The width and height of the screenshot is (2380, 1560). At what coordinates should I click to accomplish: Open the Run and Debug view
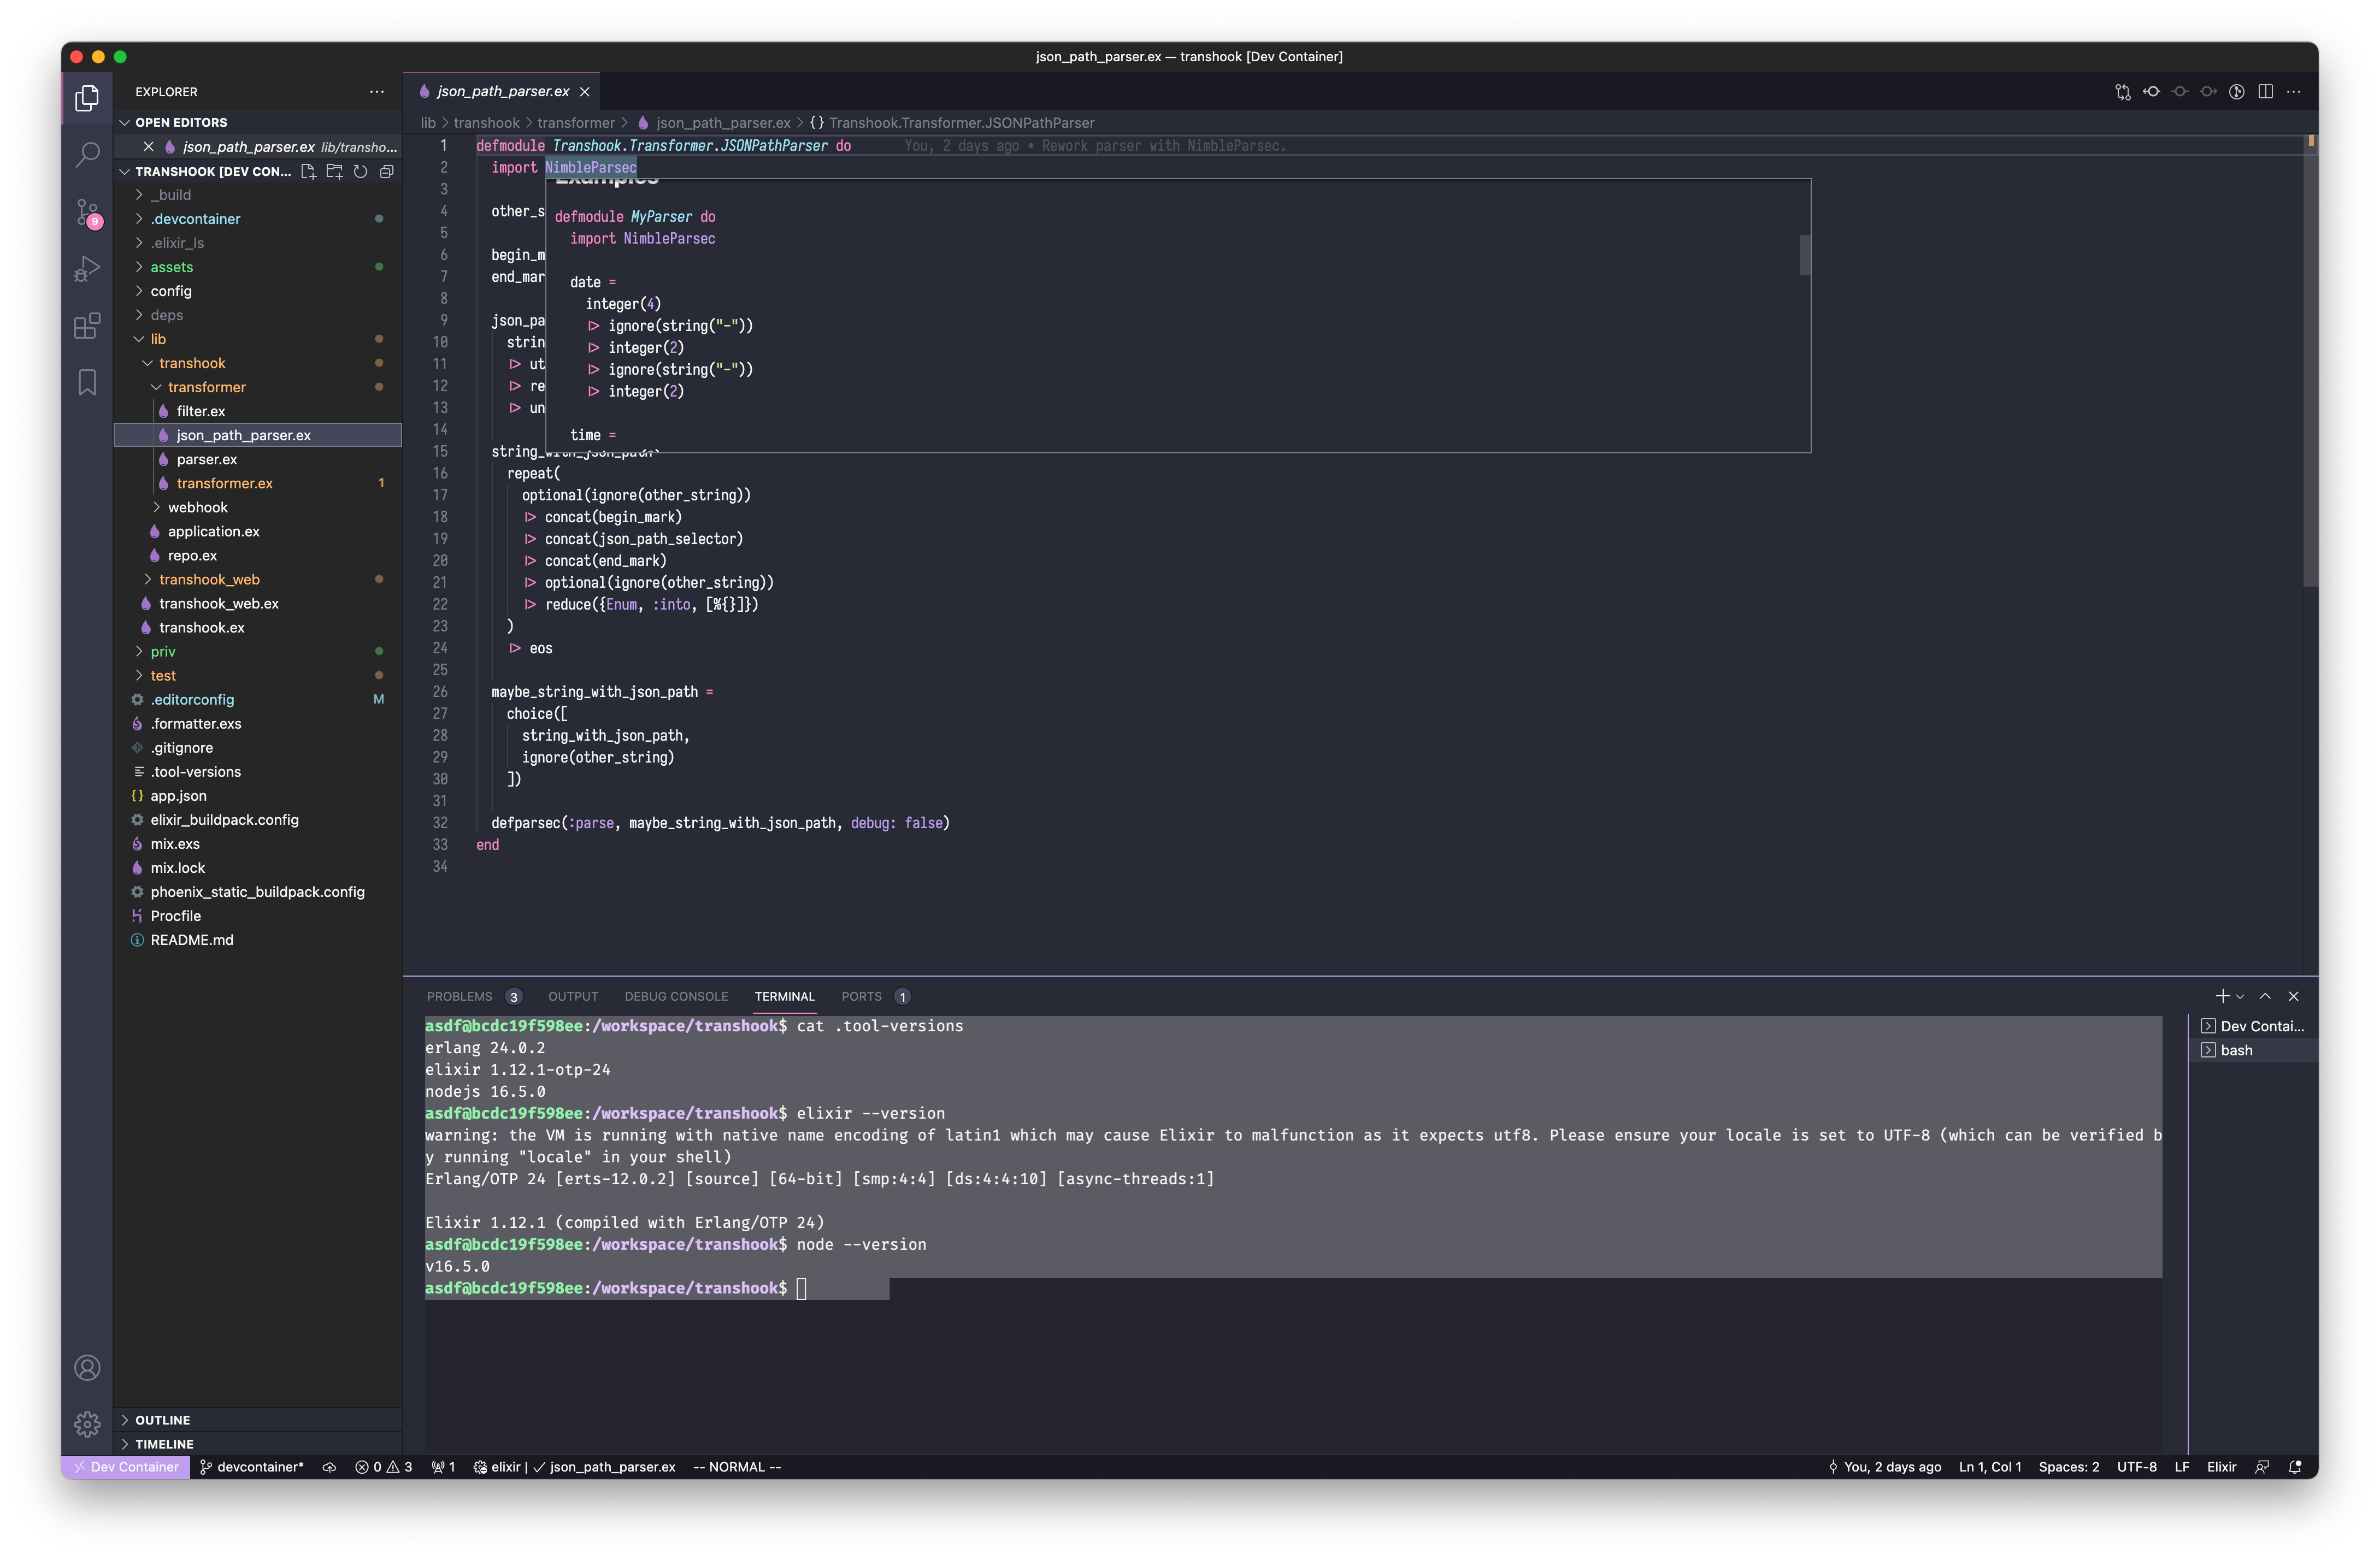[x=87, y=269]
